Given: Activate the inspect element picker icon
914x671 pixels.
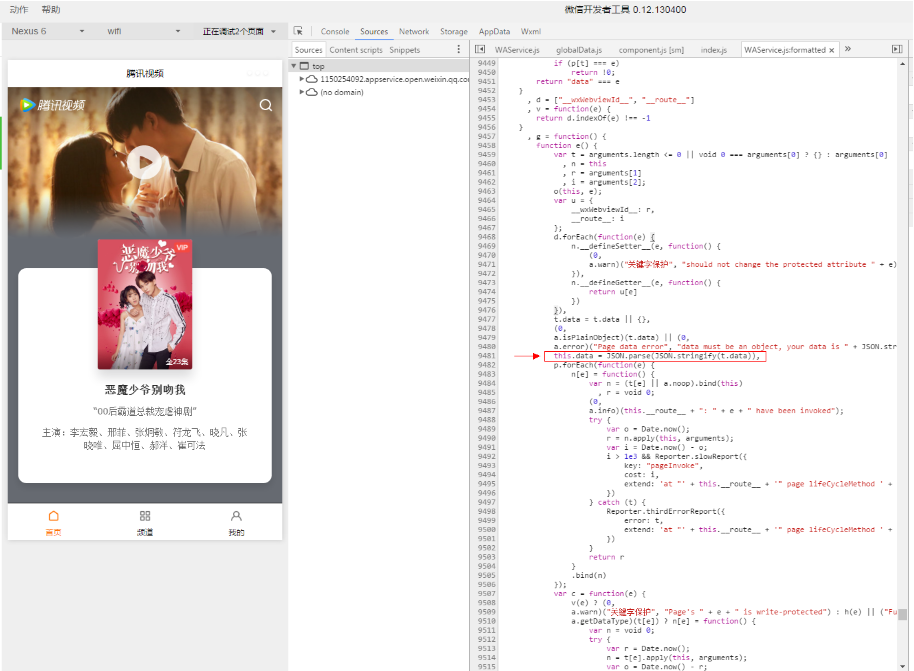Looking at the screenshot, I should click(298, 31).
